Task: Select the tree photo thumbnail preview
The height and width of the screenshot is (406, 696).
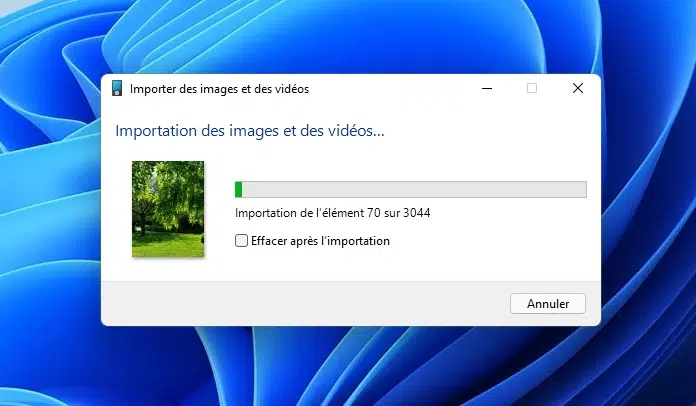Action: click(x=168, y=209)
